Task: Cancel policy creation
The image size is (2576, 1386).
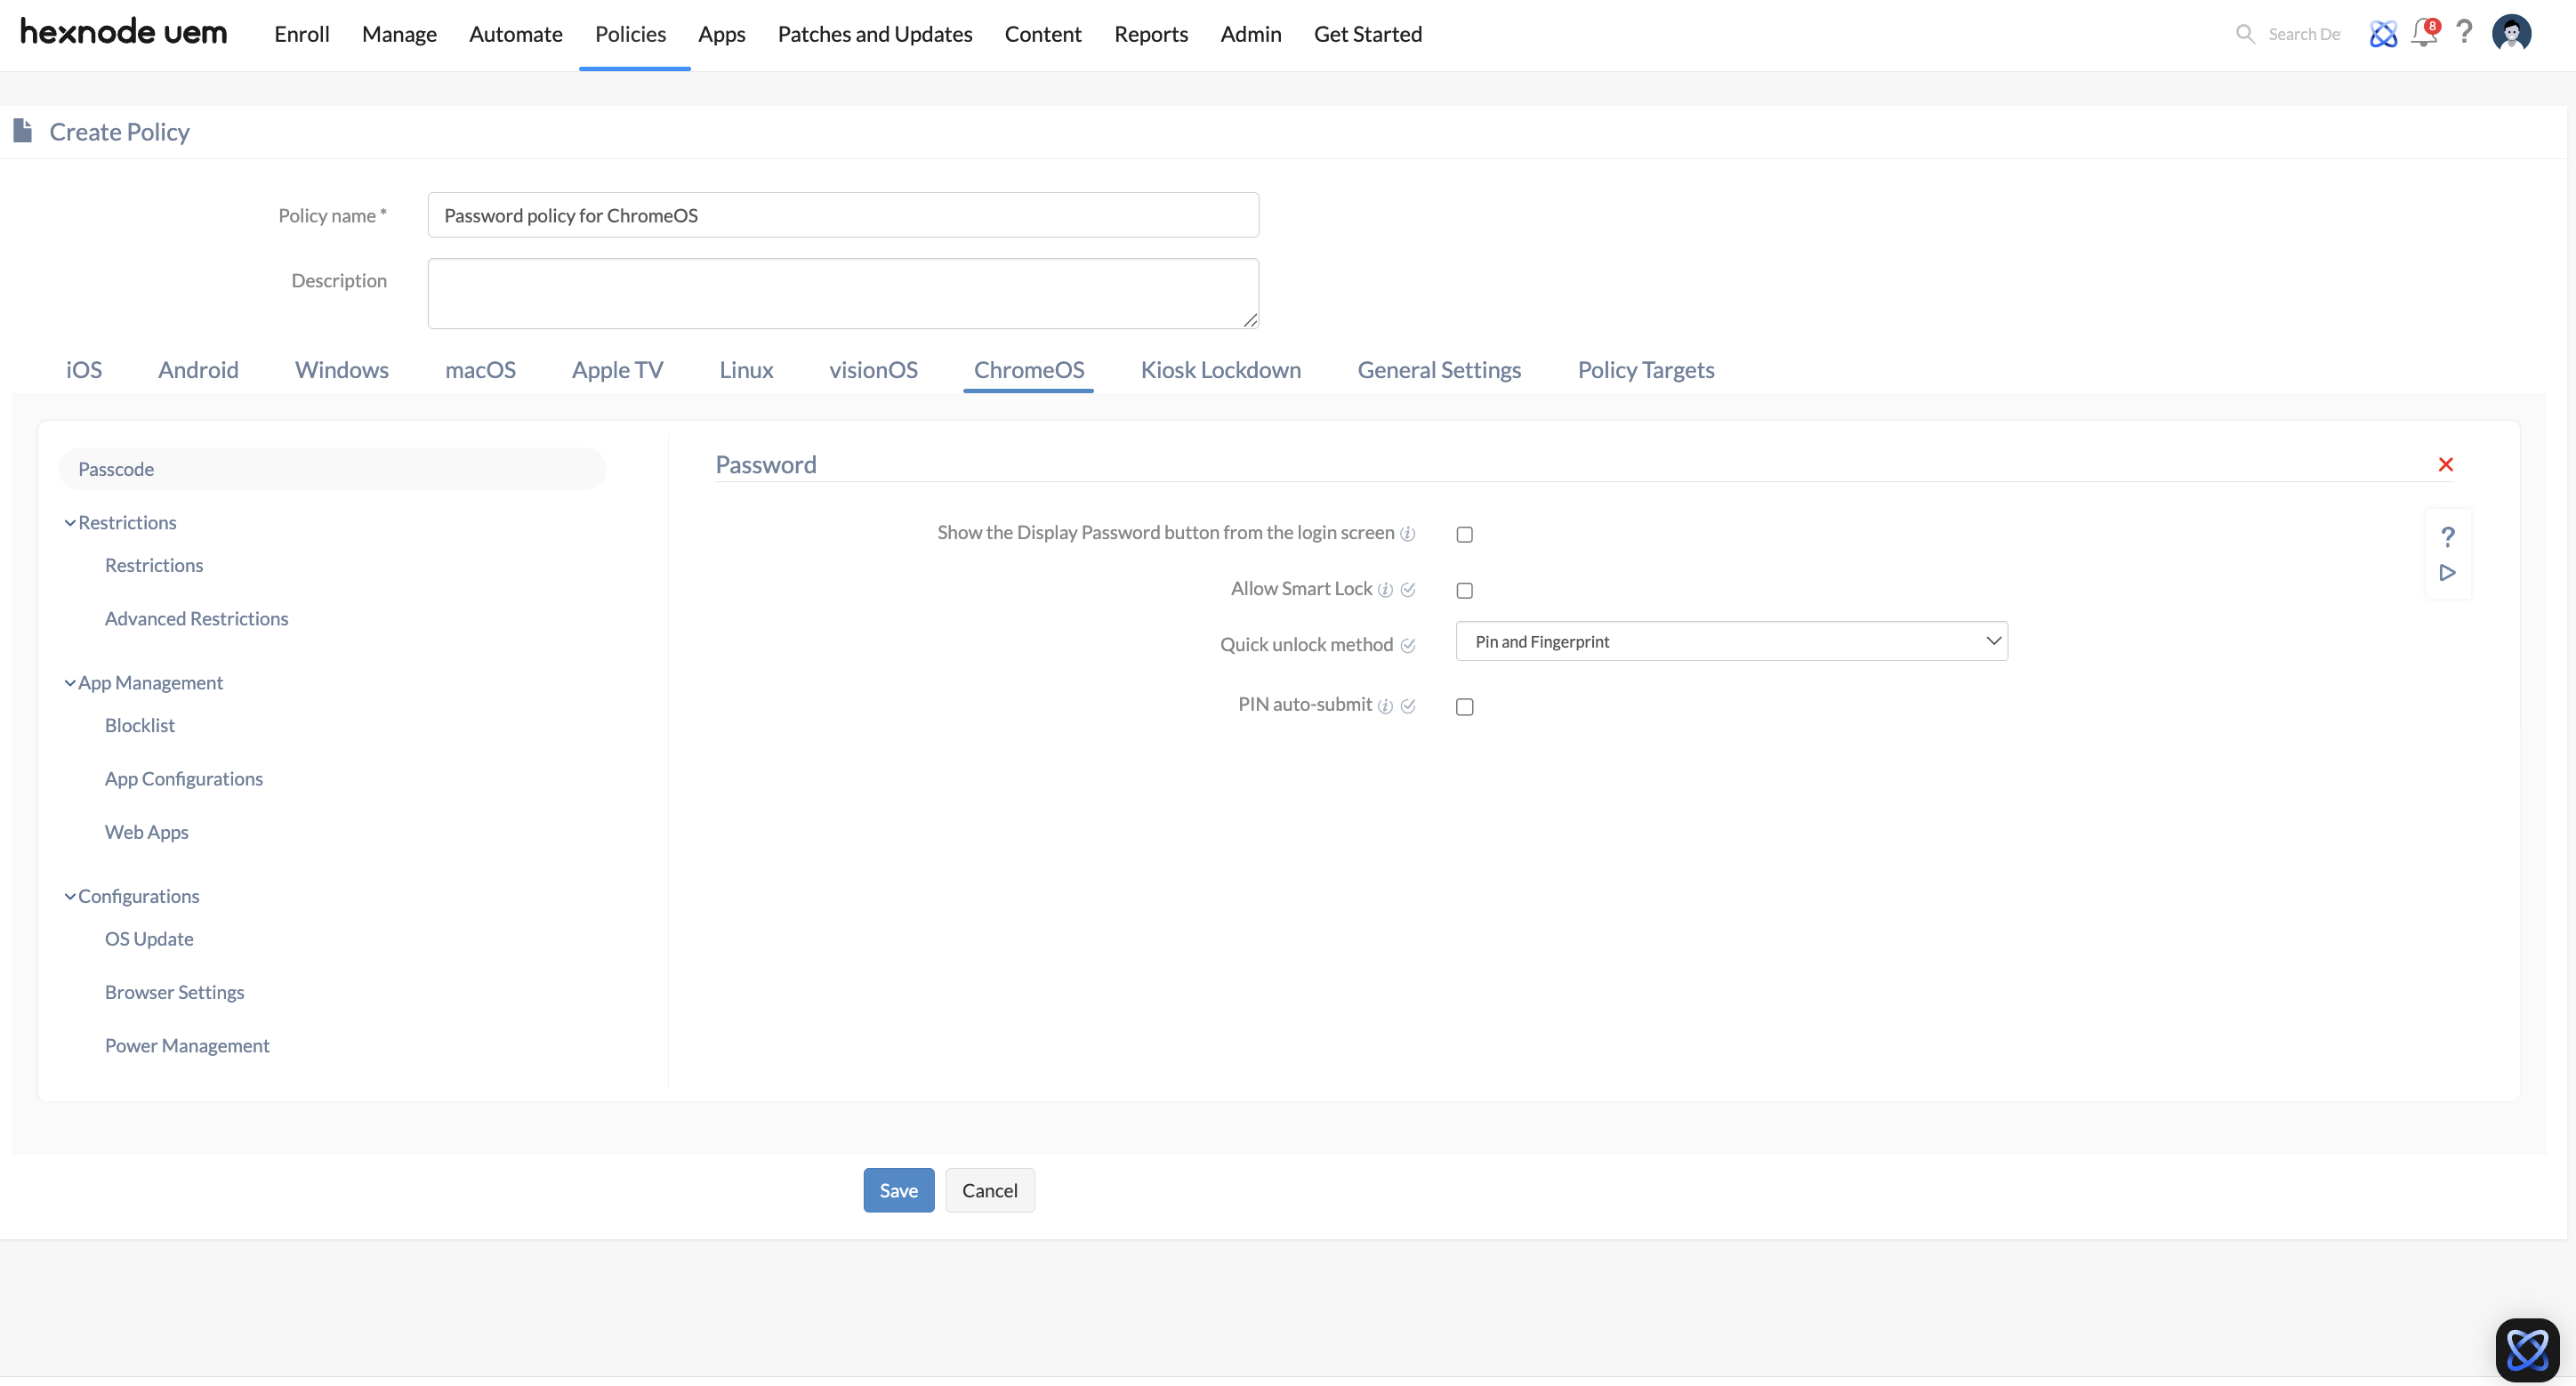Action: click(990, 1190)
